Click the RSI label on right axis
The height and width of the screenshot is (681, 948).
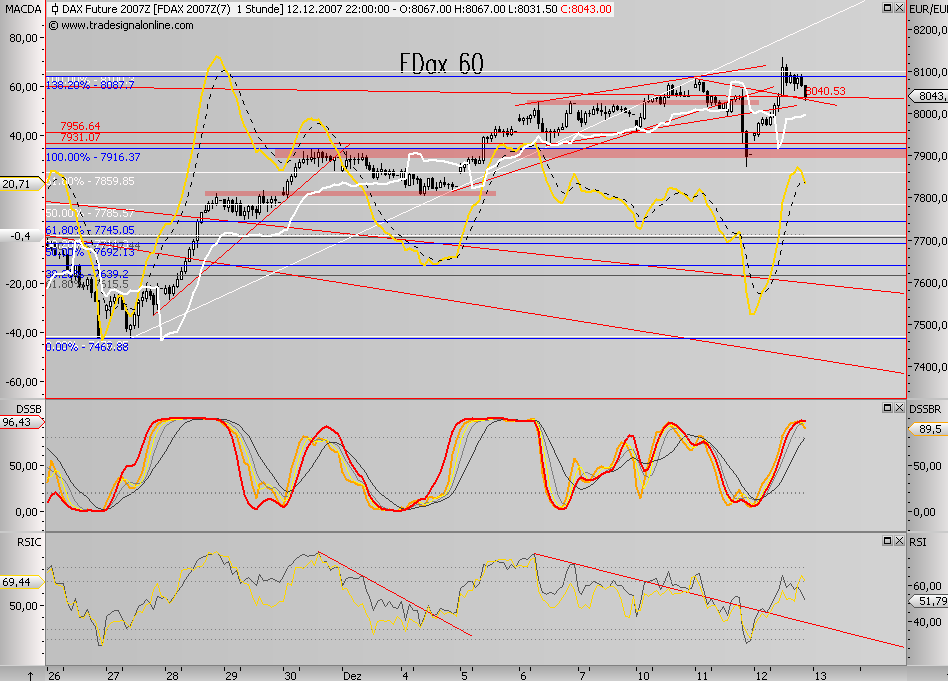[x=918, y=542]
